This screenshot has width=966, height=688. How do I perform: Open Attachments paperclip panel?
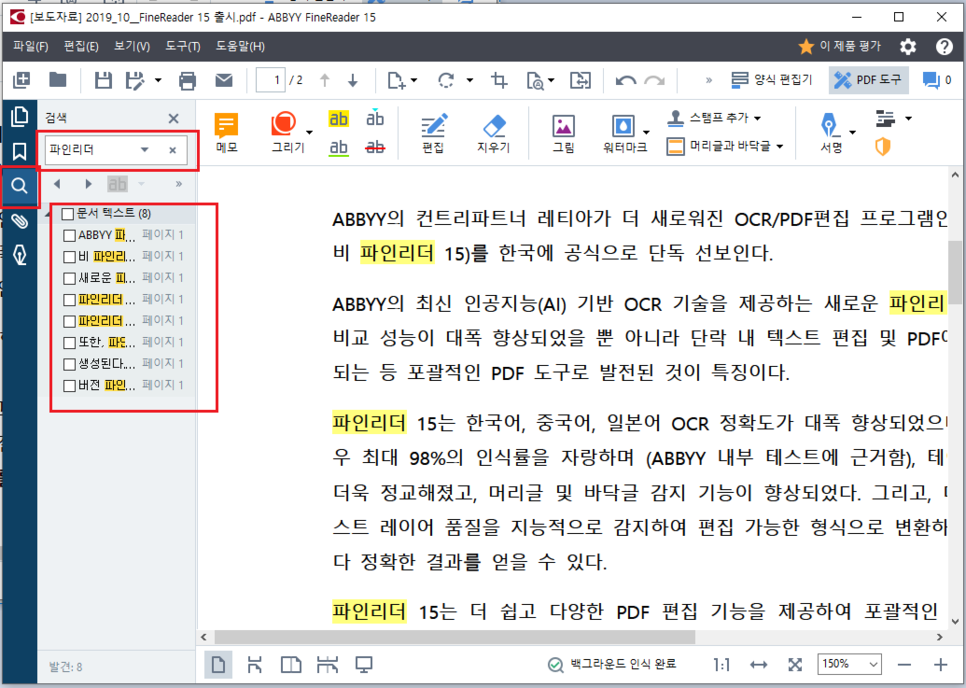pos(20,221)
